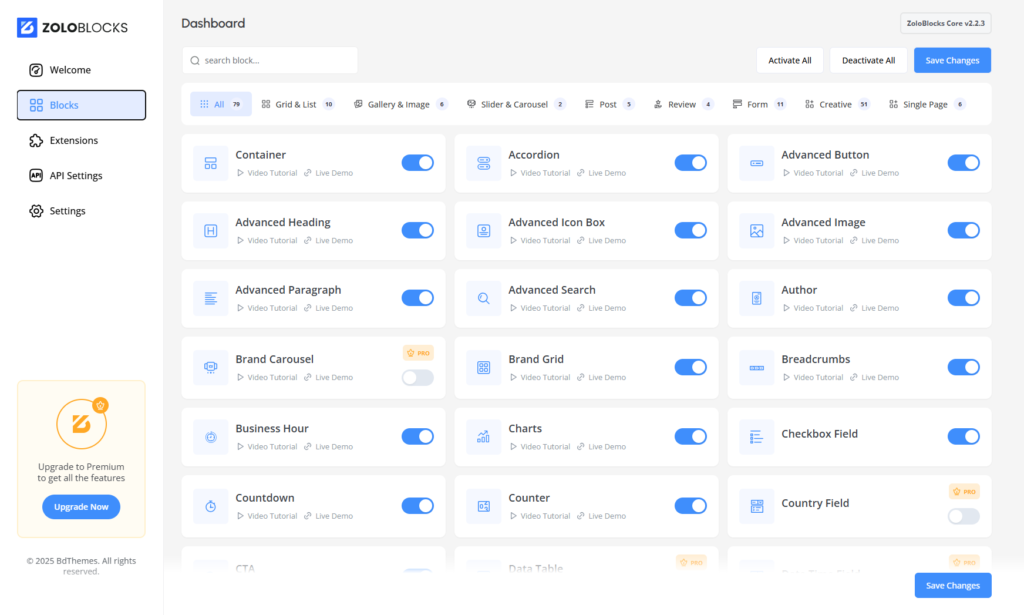Click the PRO badge on Brand Carousel
The height and width of the screenshot is (615, 1024).
418,353
